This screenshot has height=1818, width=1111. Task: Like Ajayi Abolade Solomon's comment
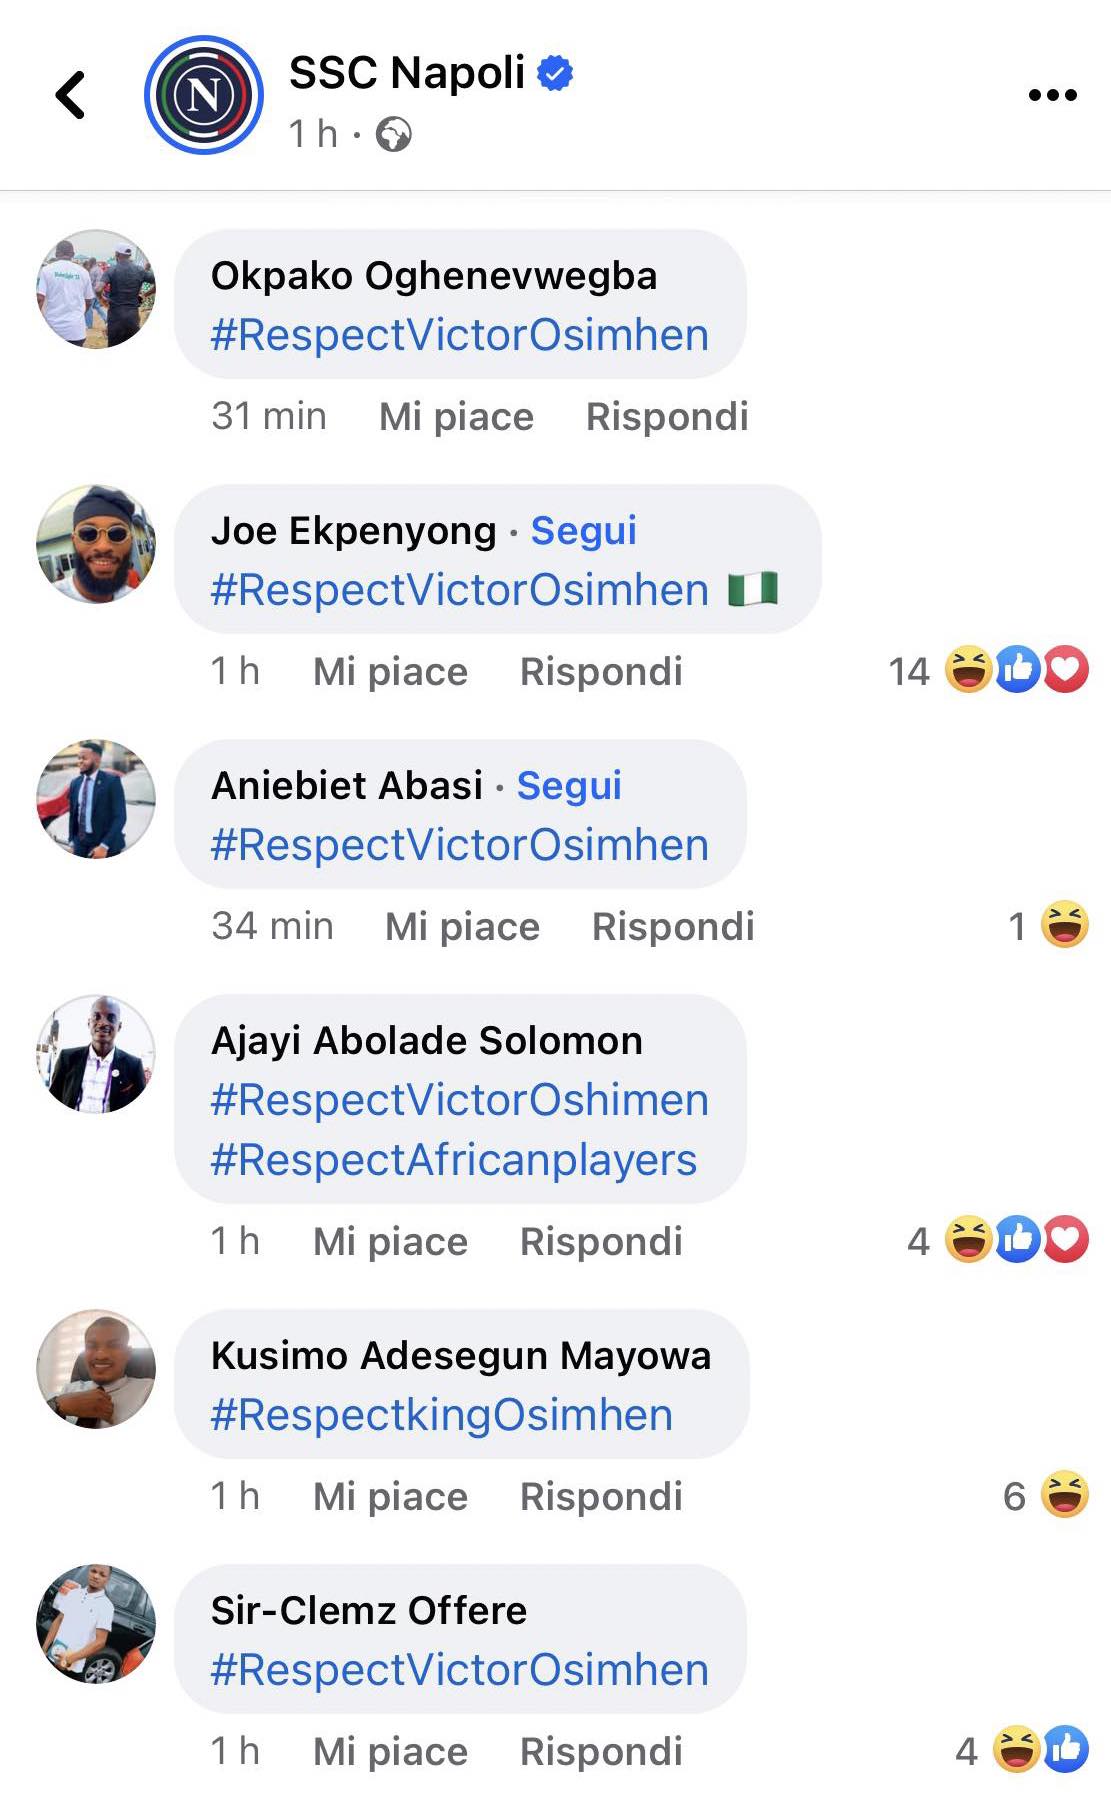coord(390,1242)
